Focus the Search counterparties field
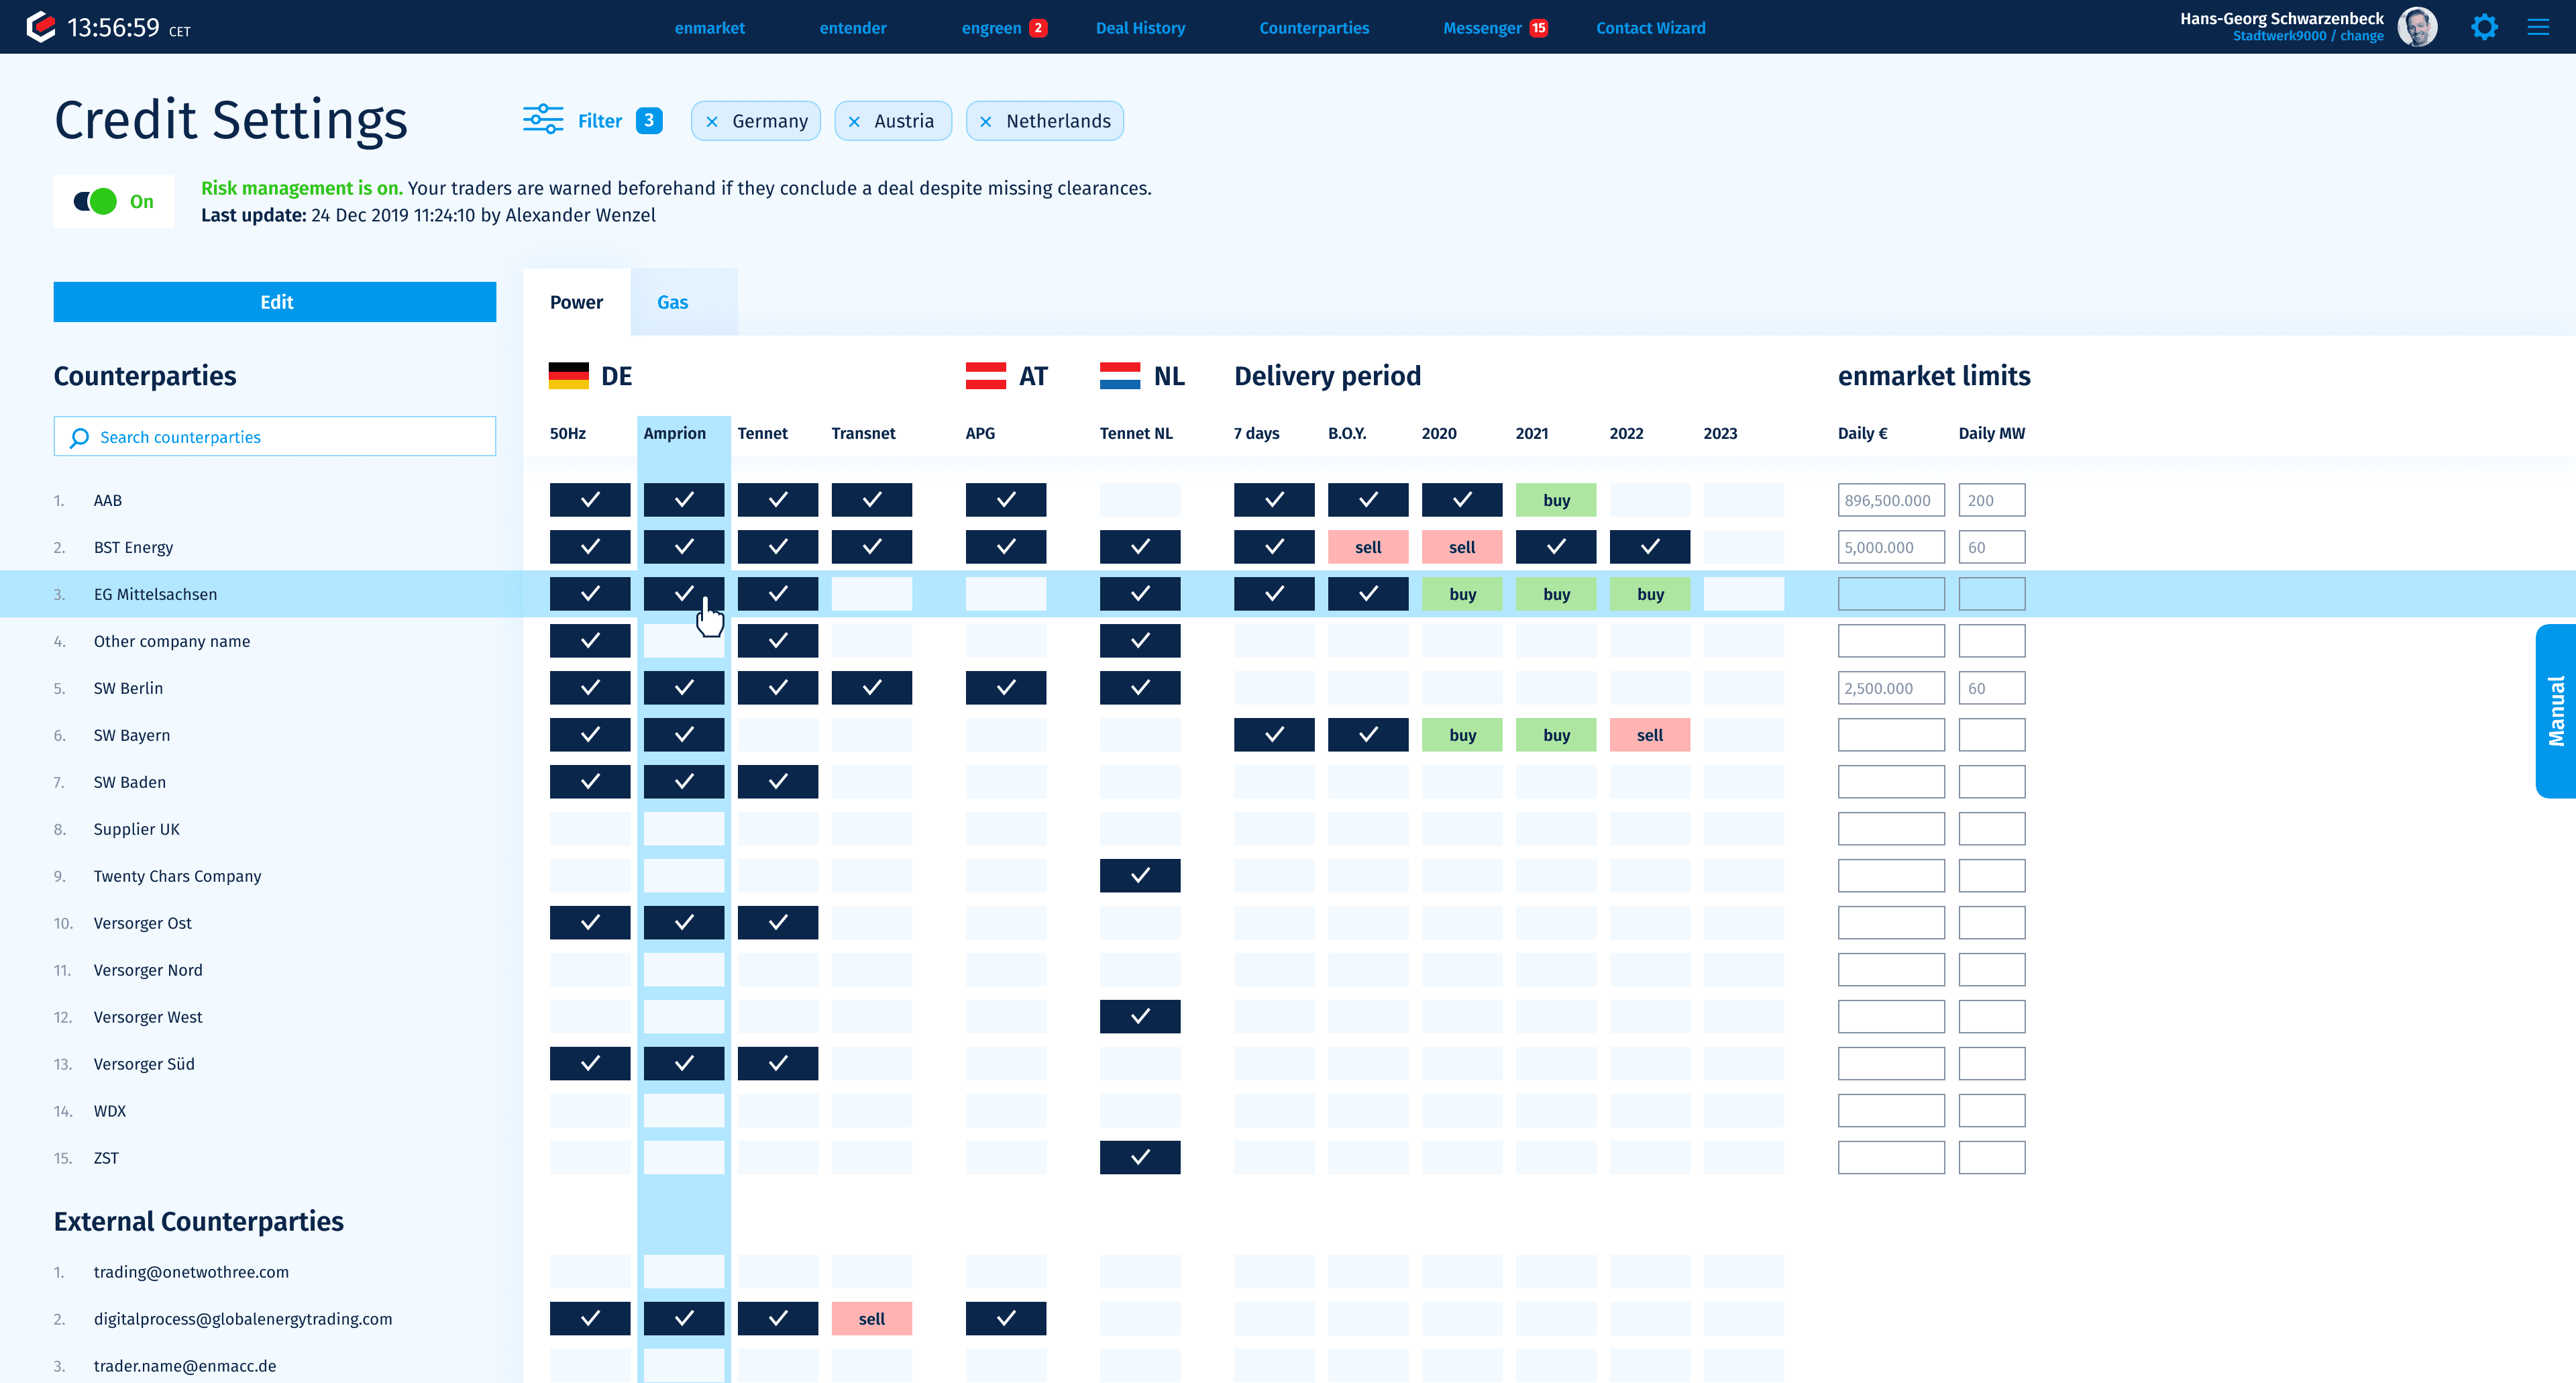This screenshot has width=2576, height=1383. (275, 437)
